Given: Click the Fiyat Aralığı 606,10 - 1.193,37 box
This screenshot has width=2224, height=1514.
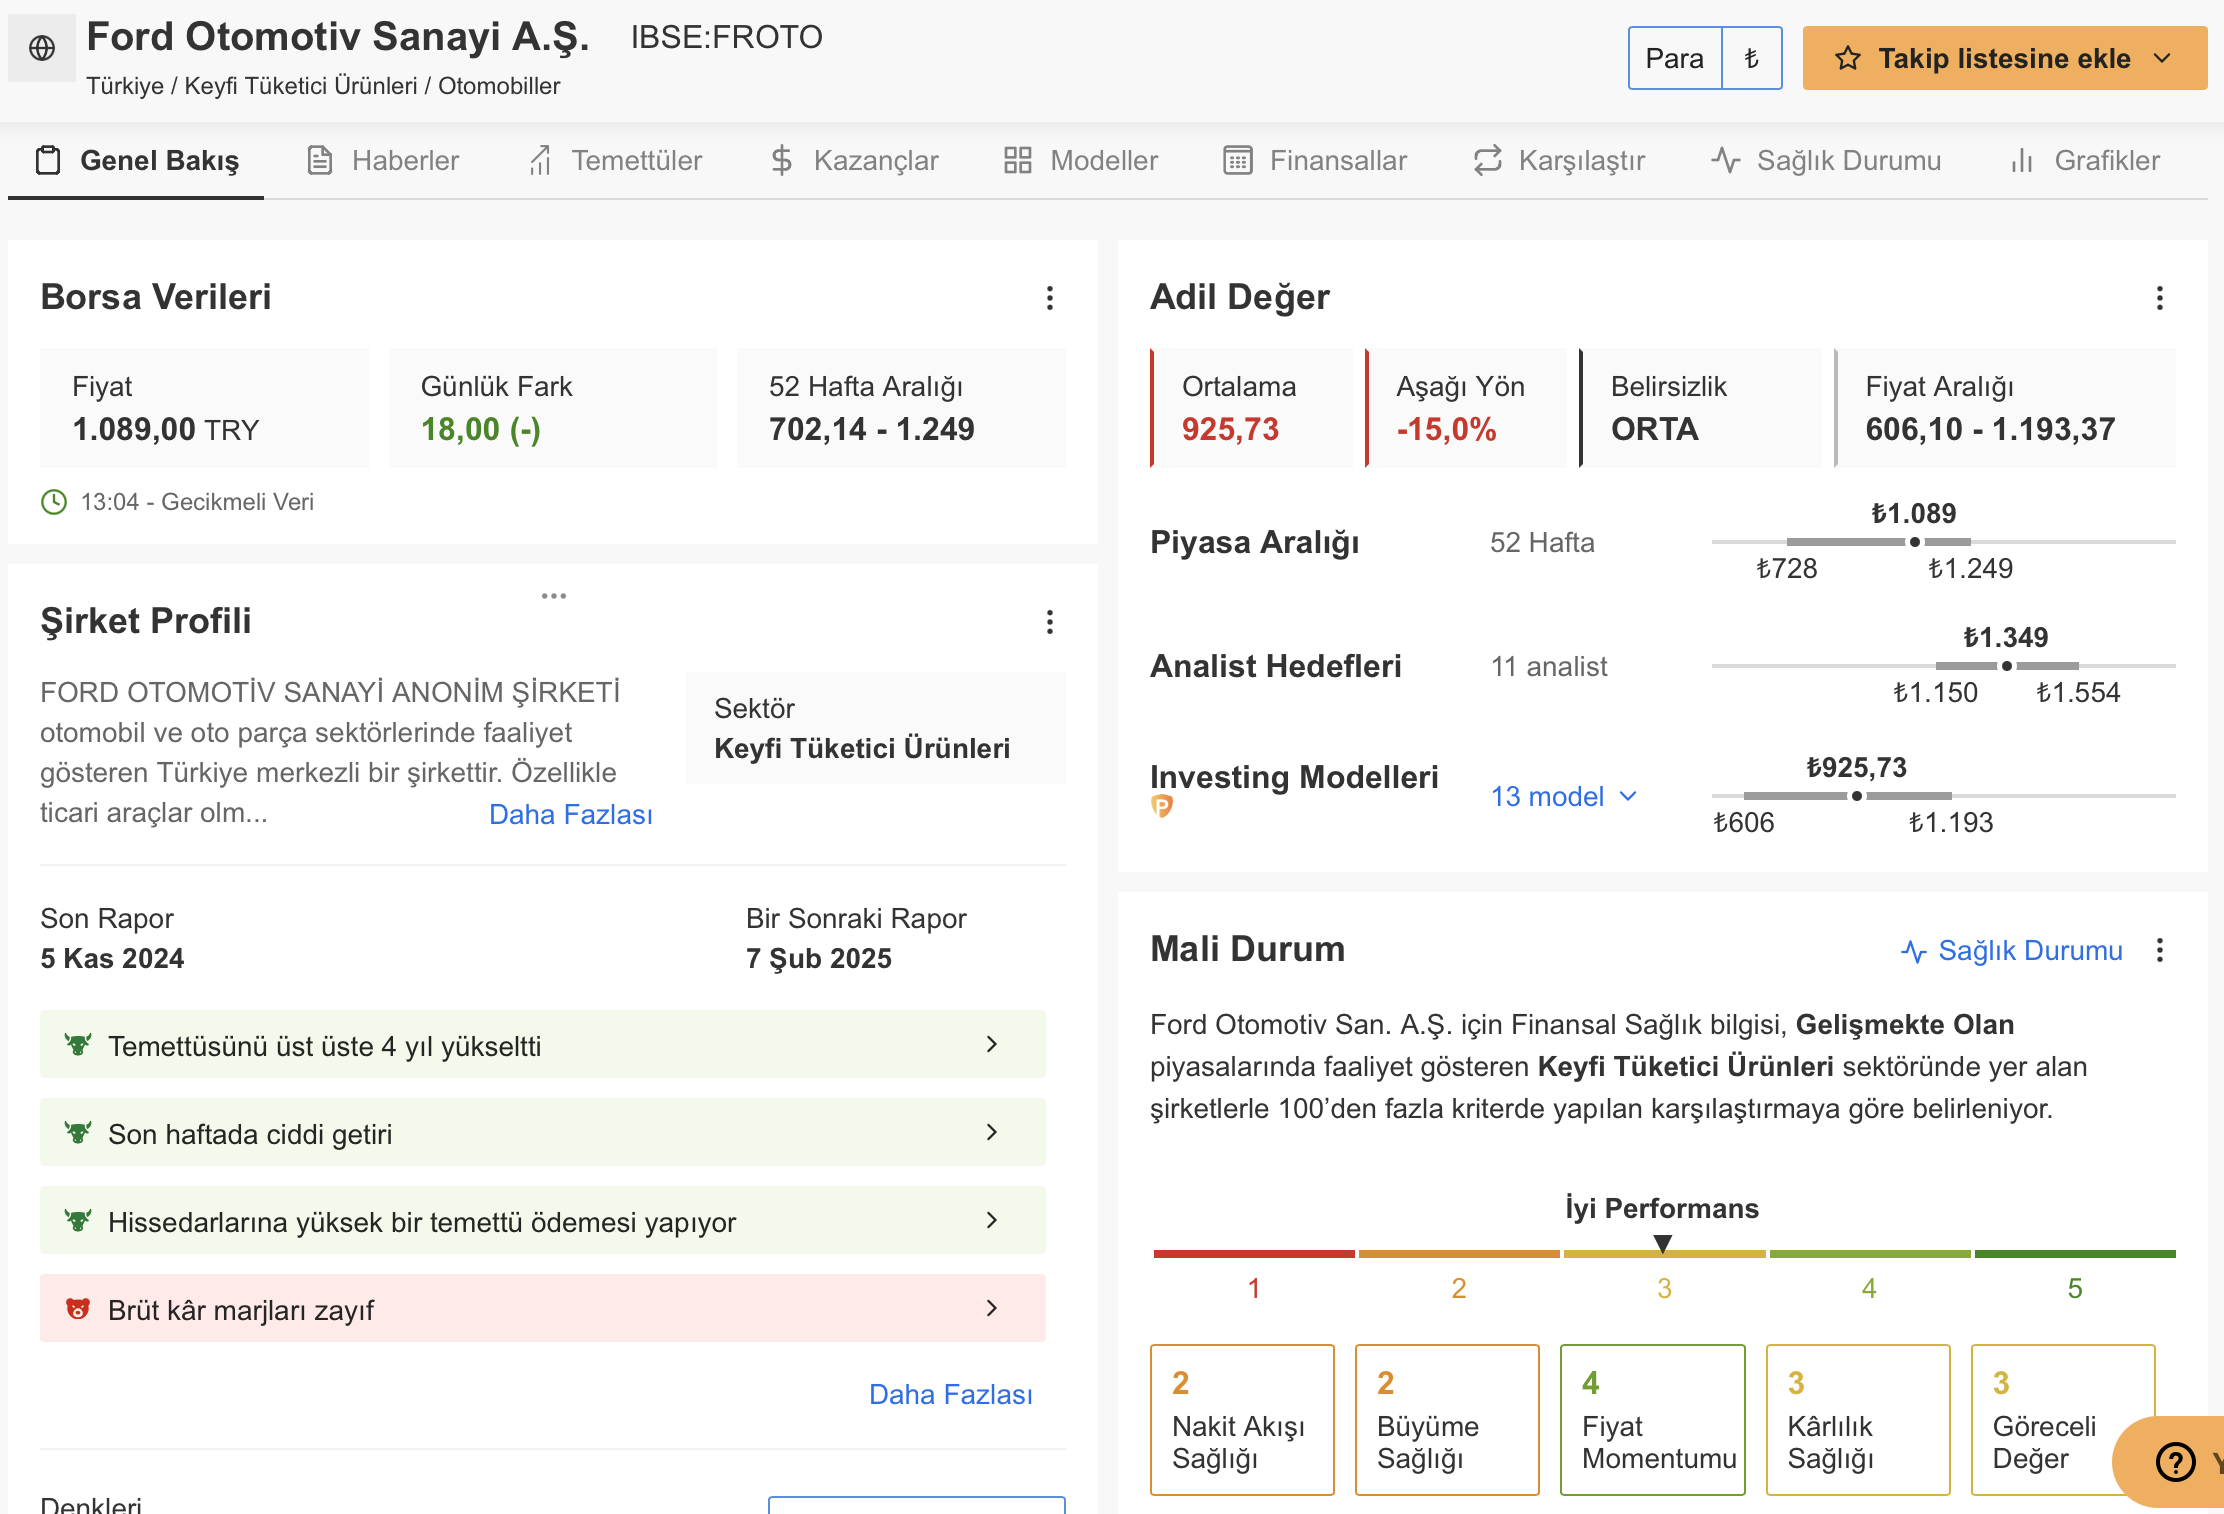Looking at the screenshot, I should (2005, 408).
